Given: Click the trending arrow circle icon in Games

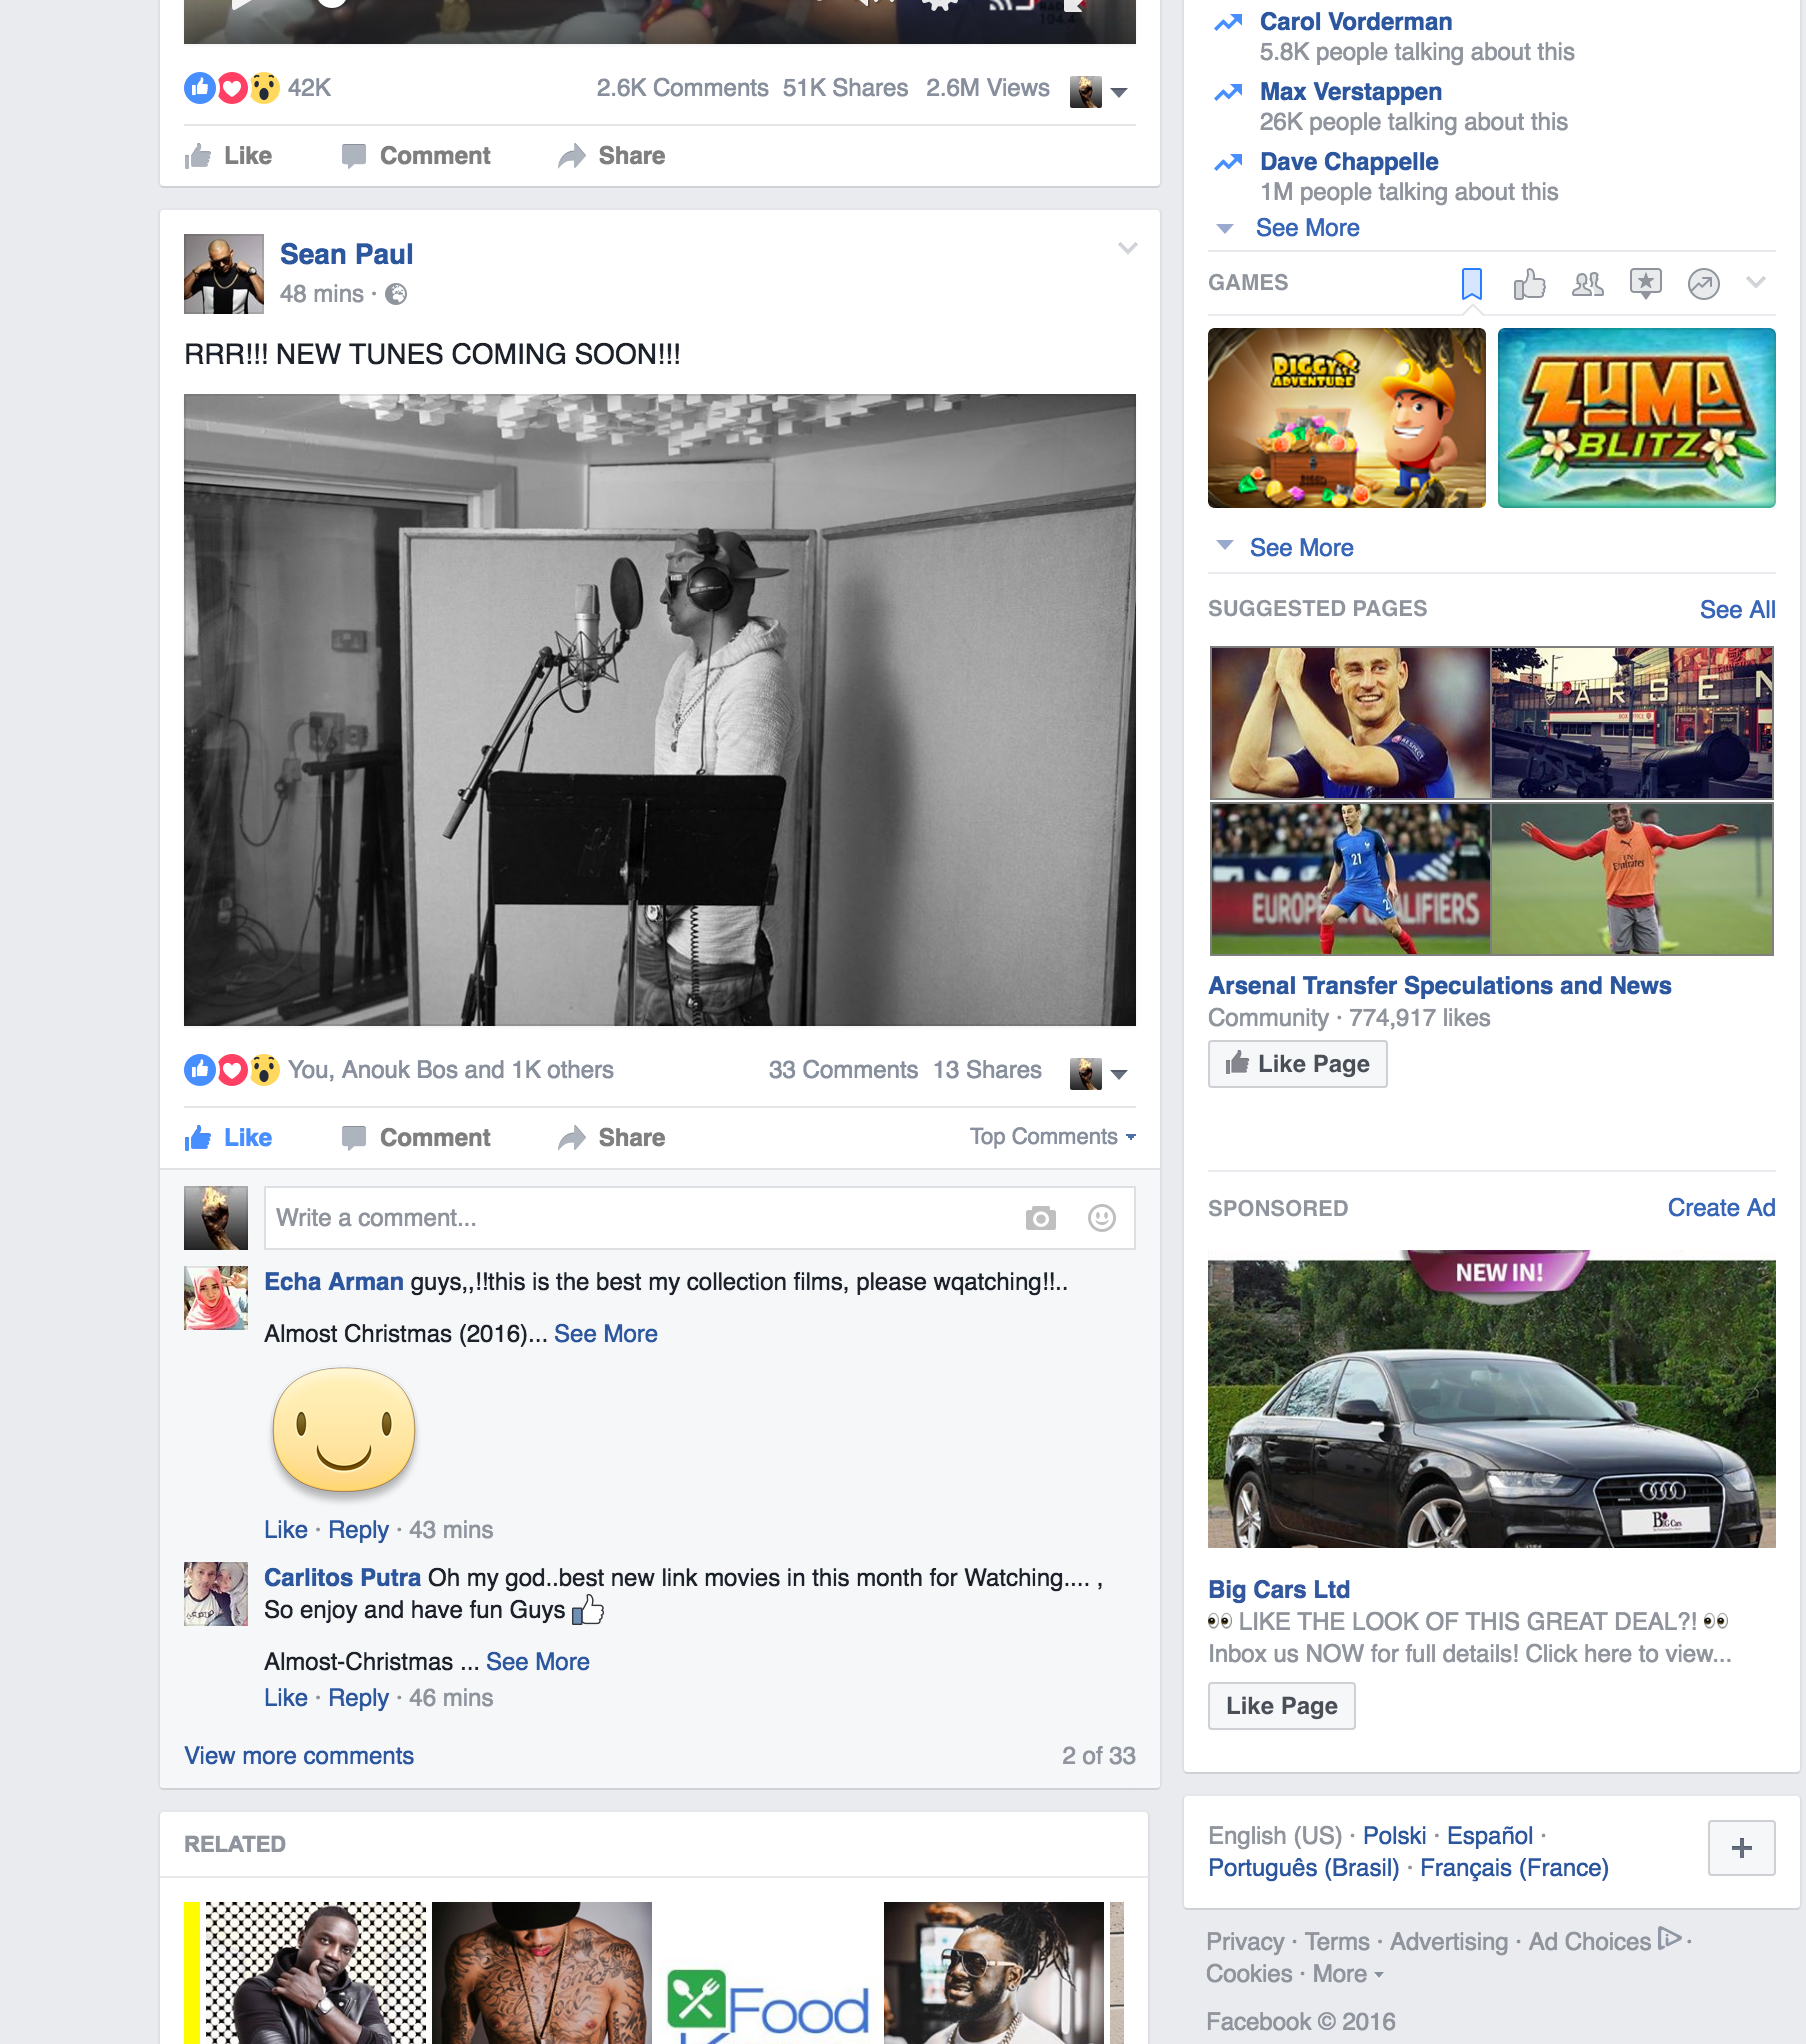Looking at the screenshot, I should click(x=1703, y=284).
